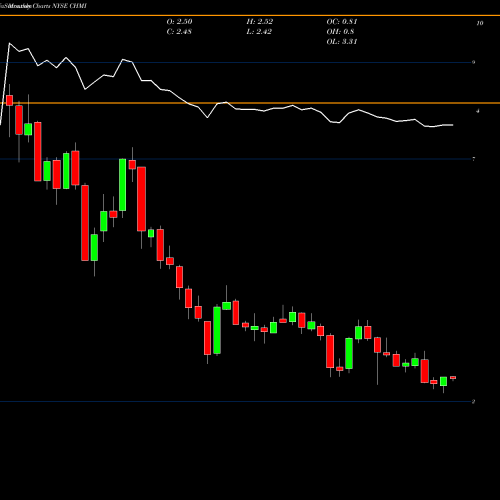
Task: Click the price axis label 7
Action: [473, 159]
